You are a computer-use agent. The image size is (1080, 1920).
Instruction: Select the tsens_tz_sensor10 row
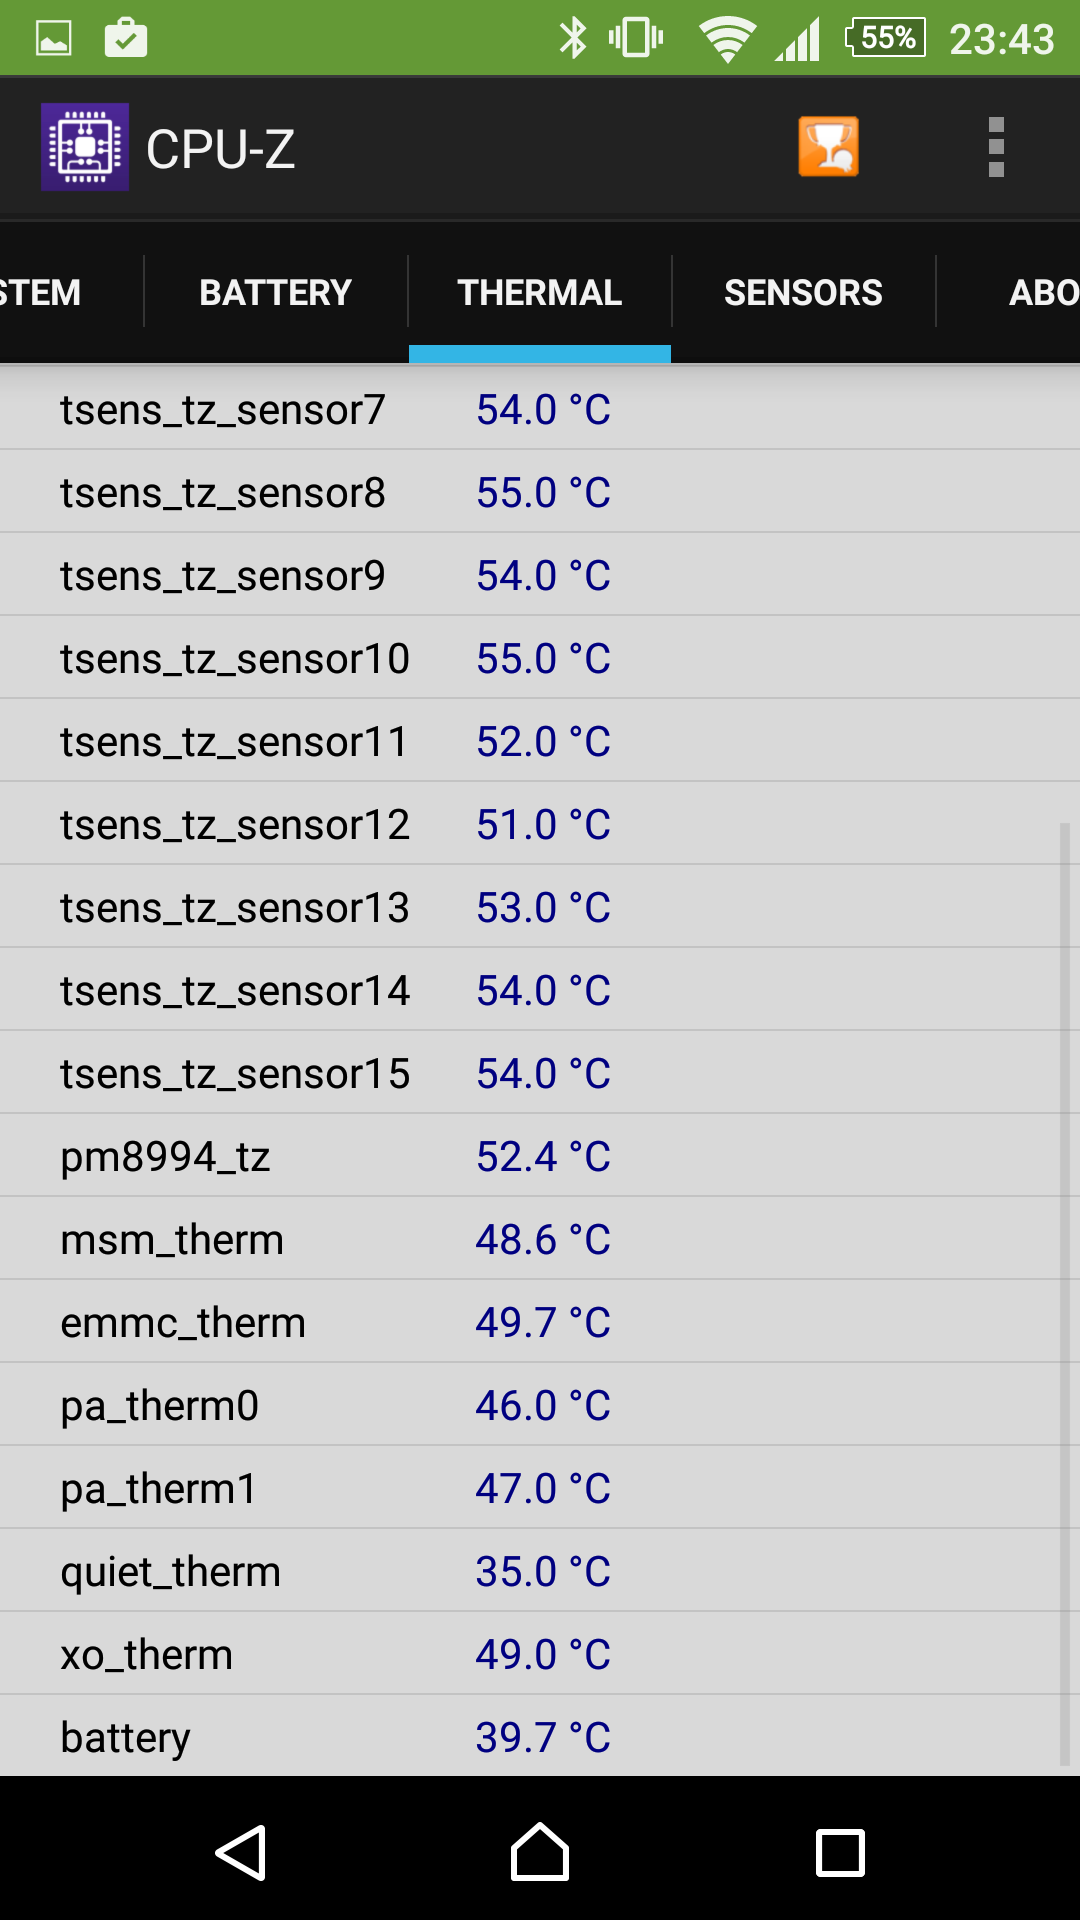[x=540, y=658]
